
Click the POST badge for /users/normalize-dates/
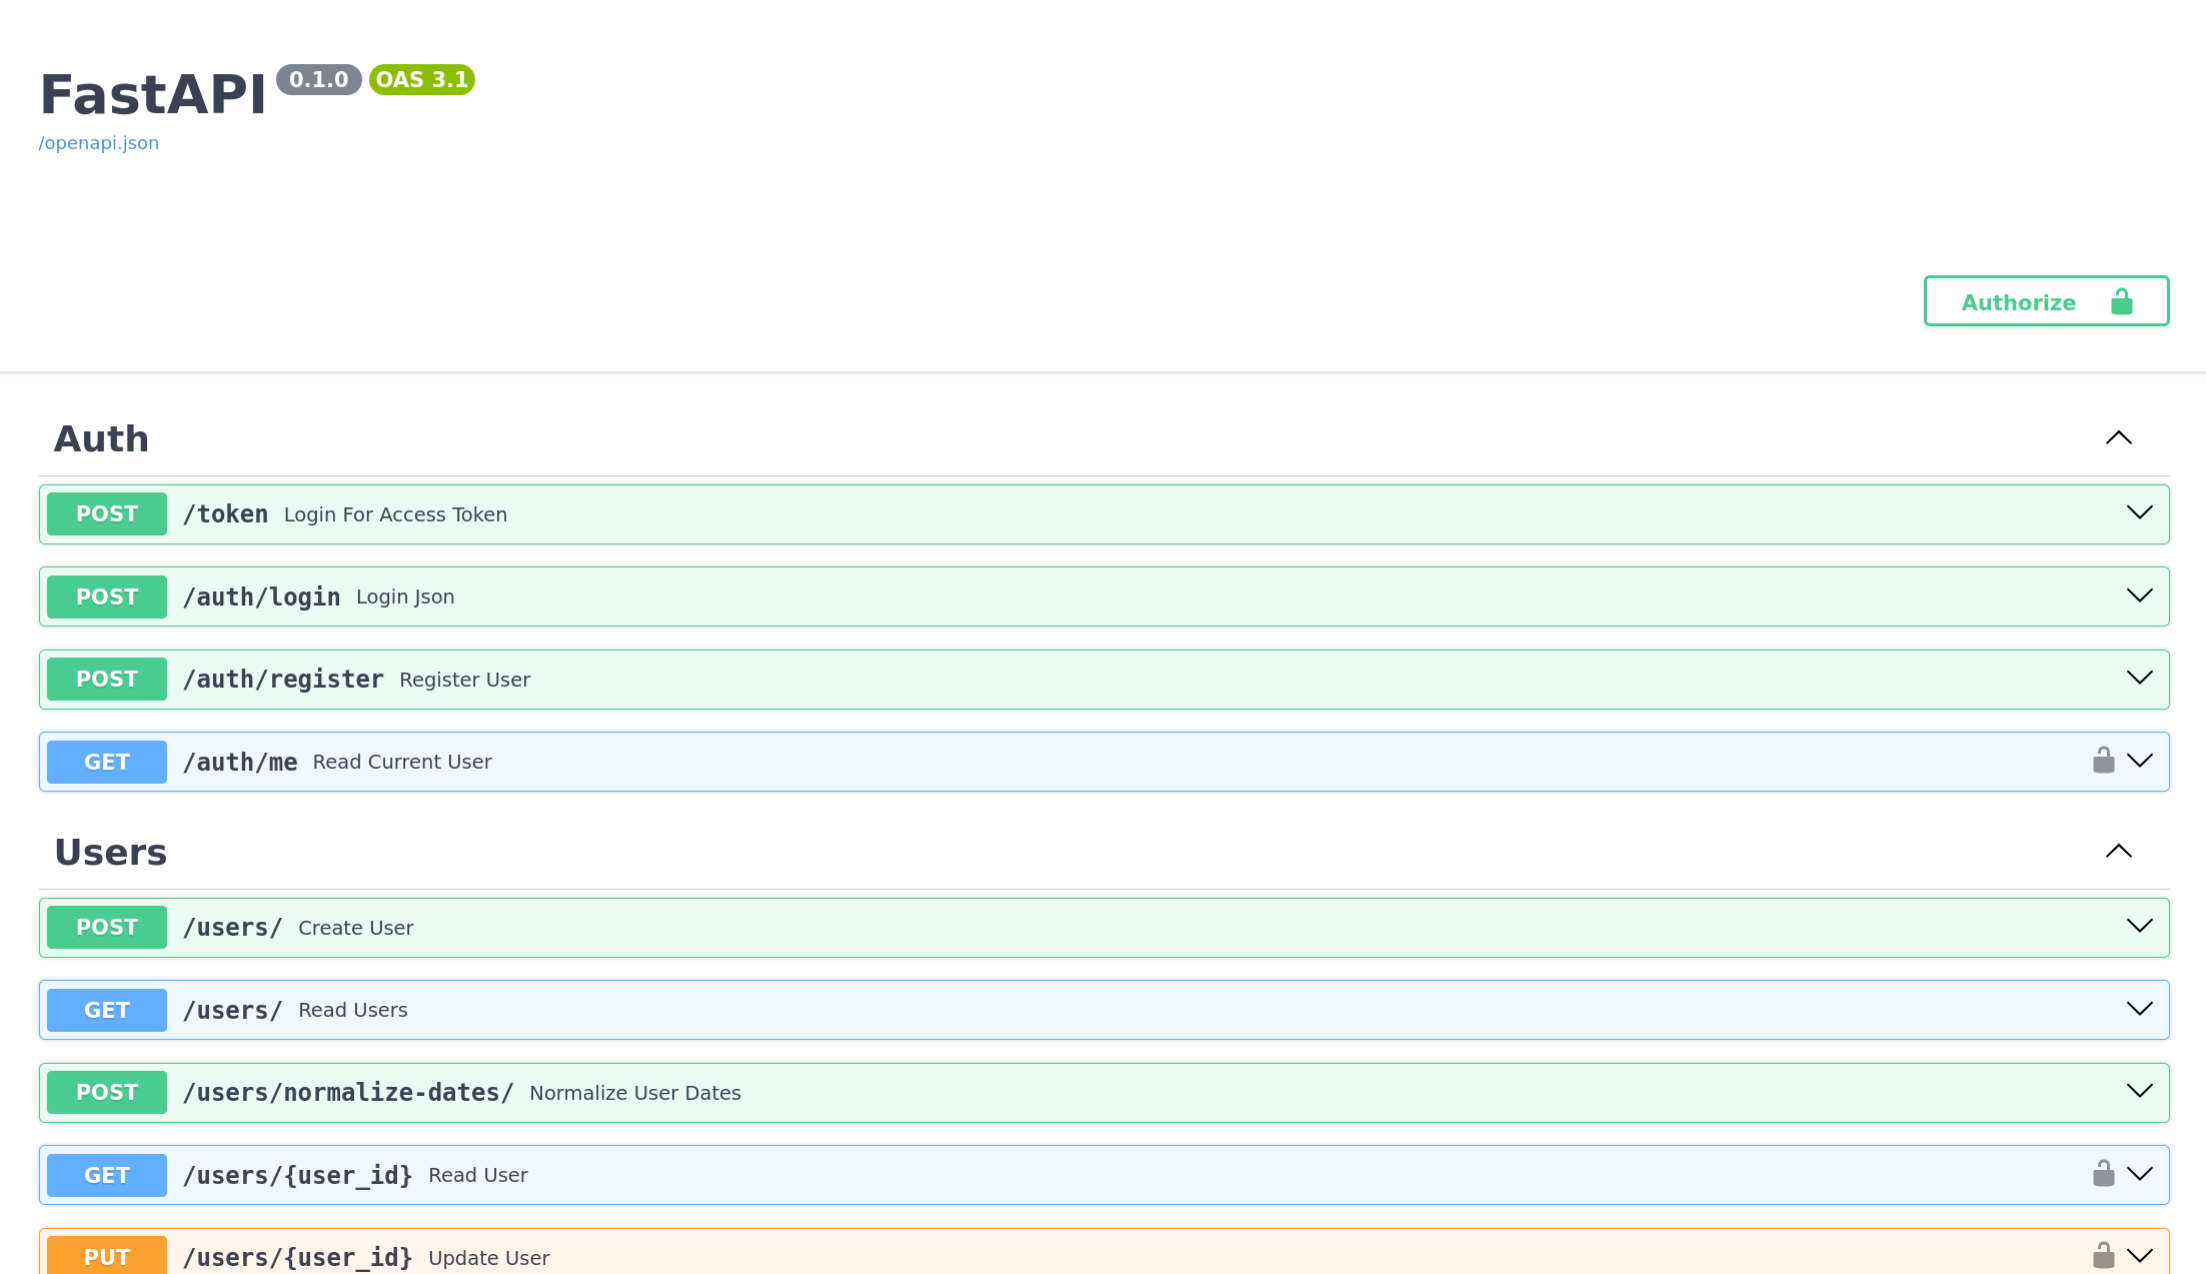tap(107, 1092)
